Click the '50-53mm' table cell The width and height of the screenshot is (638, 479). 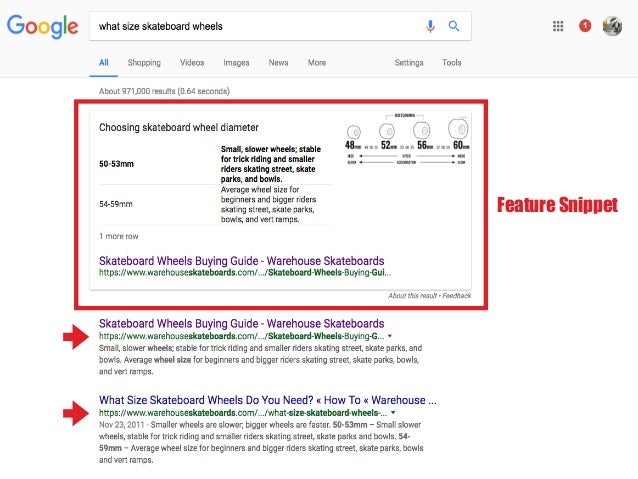pos(116,164)
